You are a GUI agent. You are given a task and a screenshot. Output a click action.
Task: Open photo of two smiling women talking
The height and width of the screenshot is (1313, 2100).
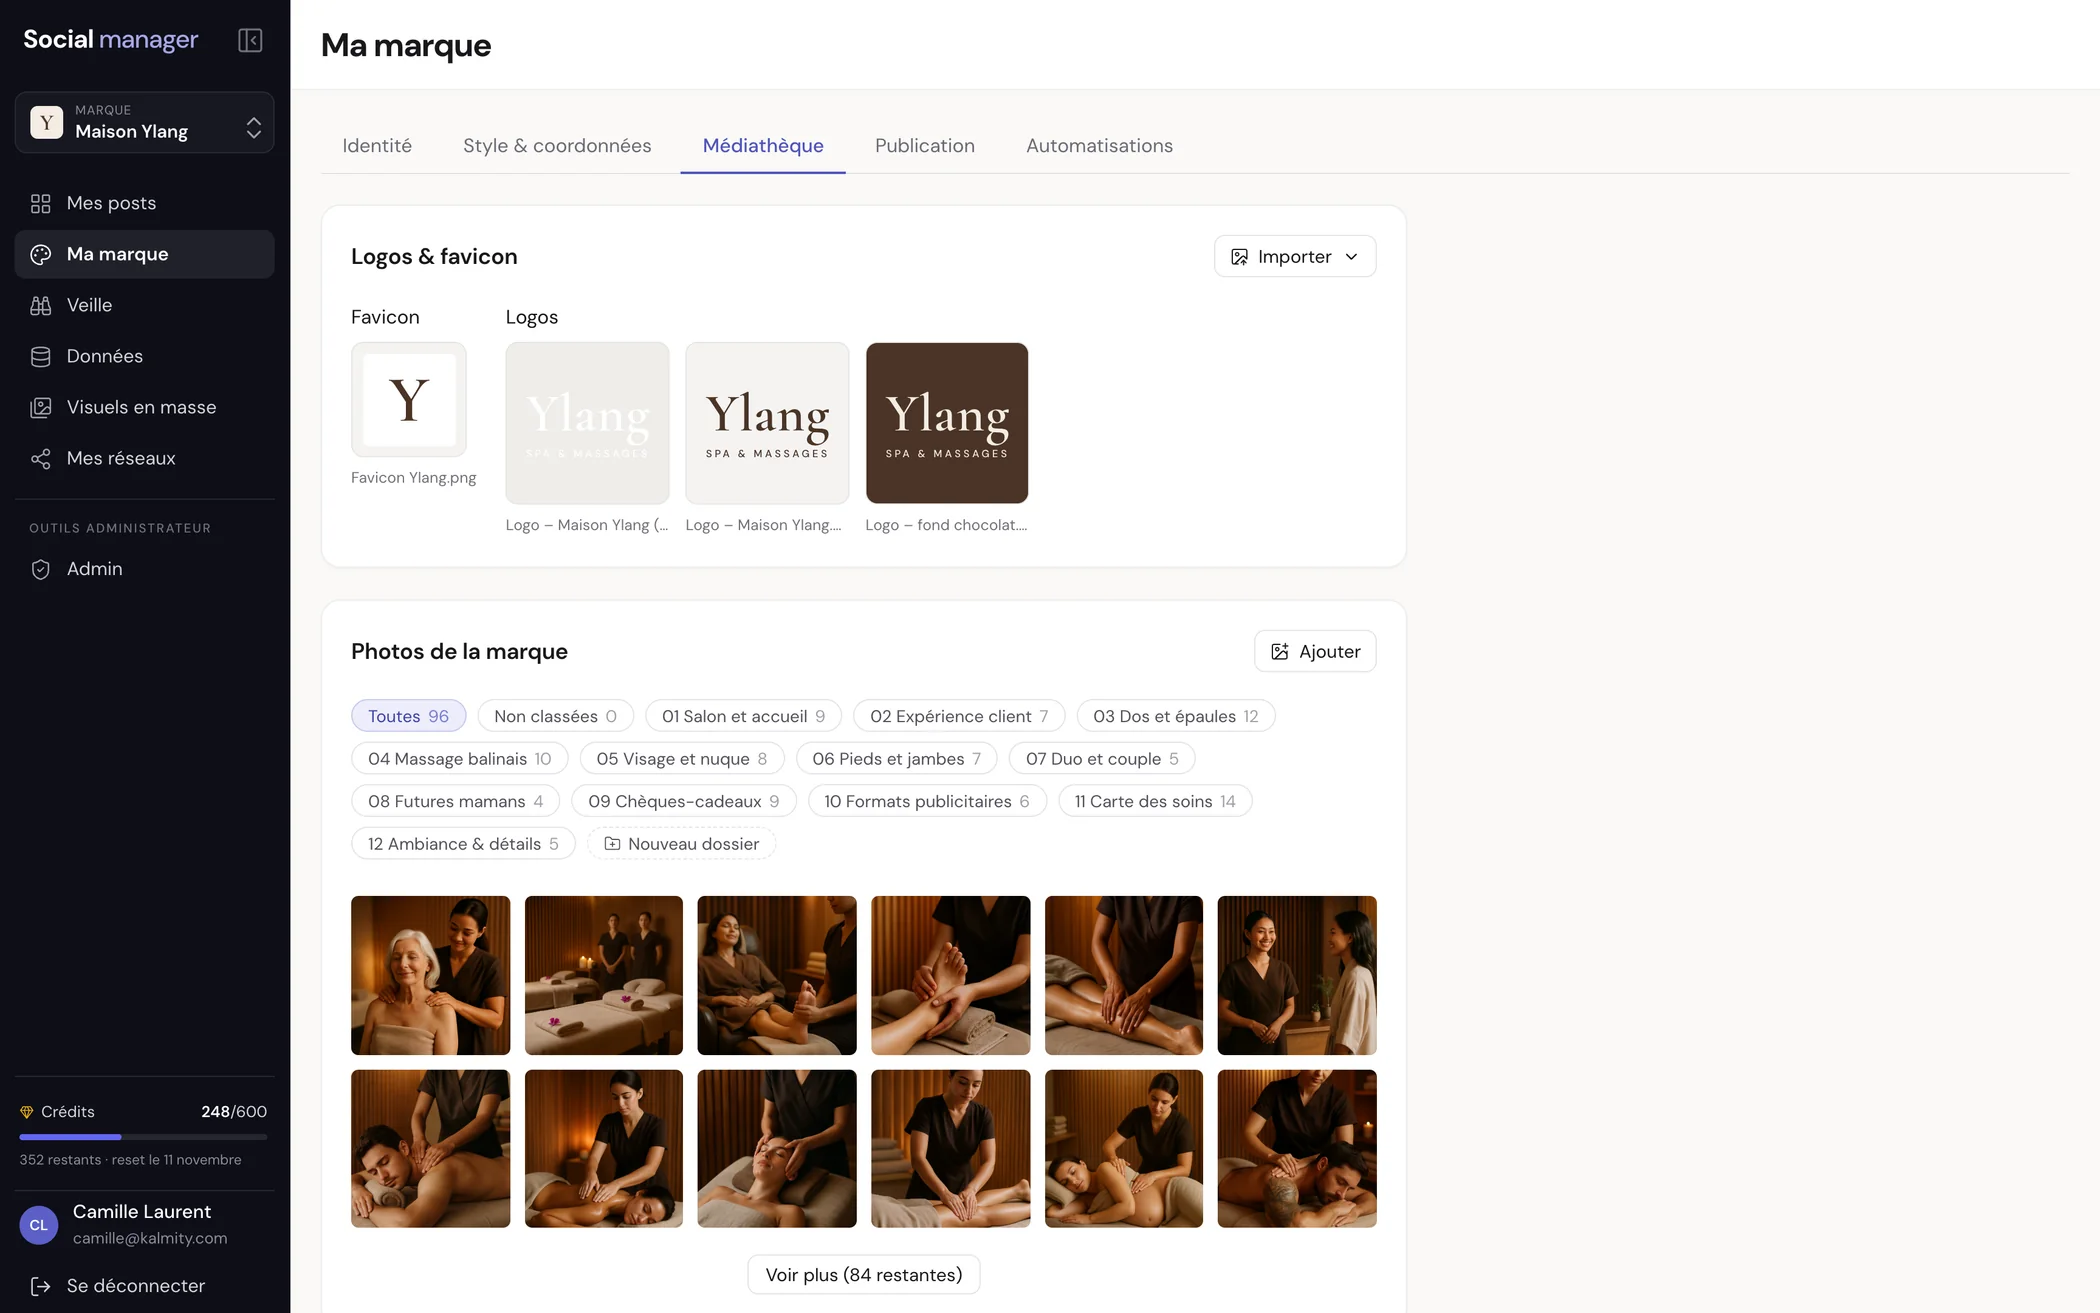(1297, 975)
